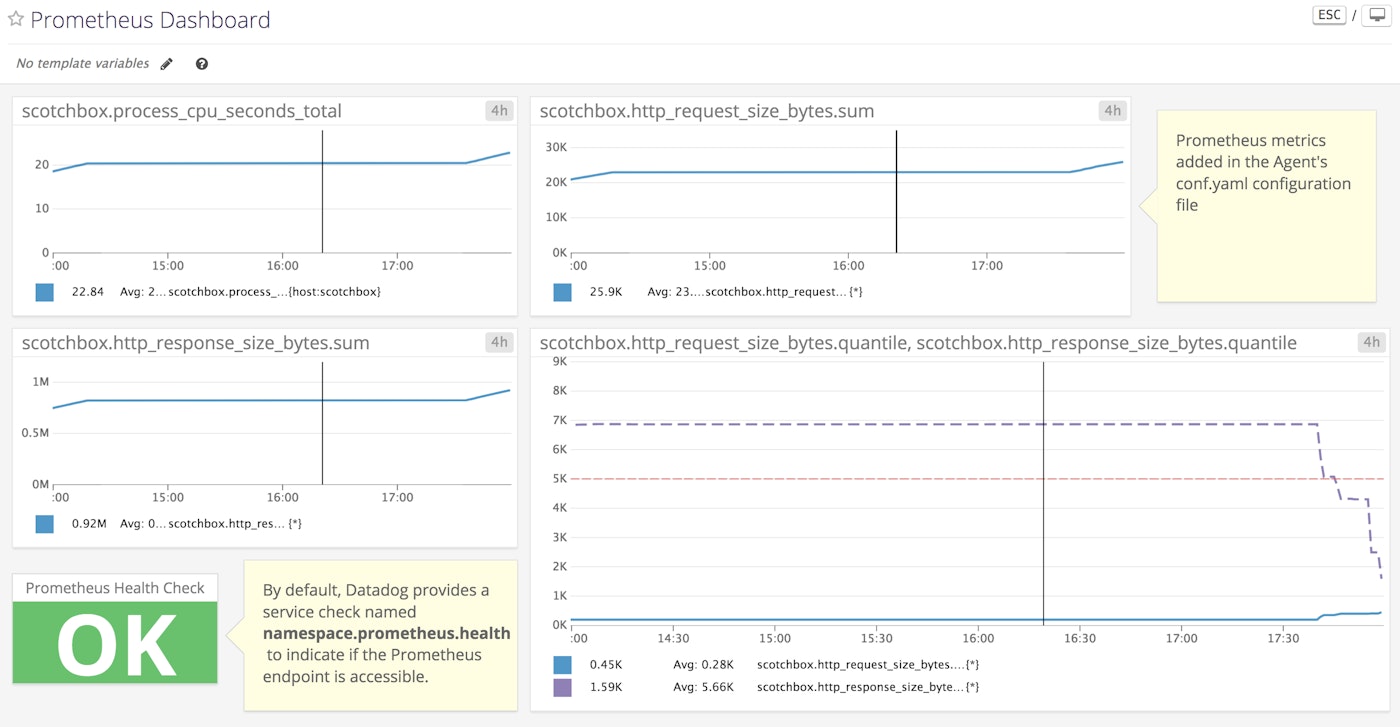
Task: Click the 17:30 time label on quantile graph
Action: pyautogui.click(x=1283, y=638)
